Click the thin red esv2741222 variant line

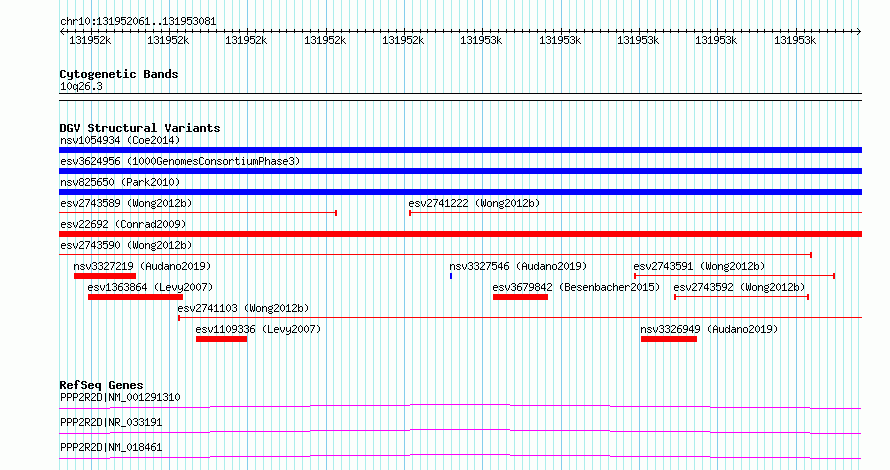tap(635, 213)
